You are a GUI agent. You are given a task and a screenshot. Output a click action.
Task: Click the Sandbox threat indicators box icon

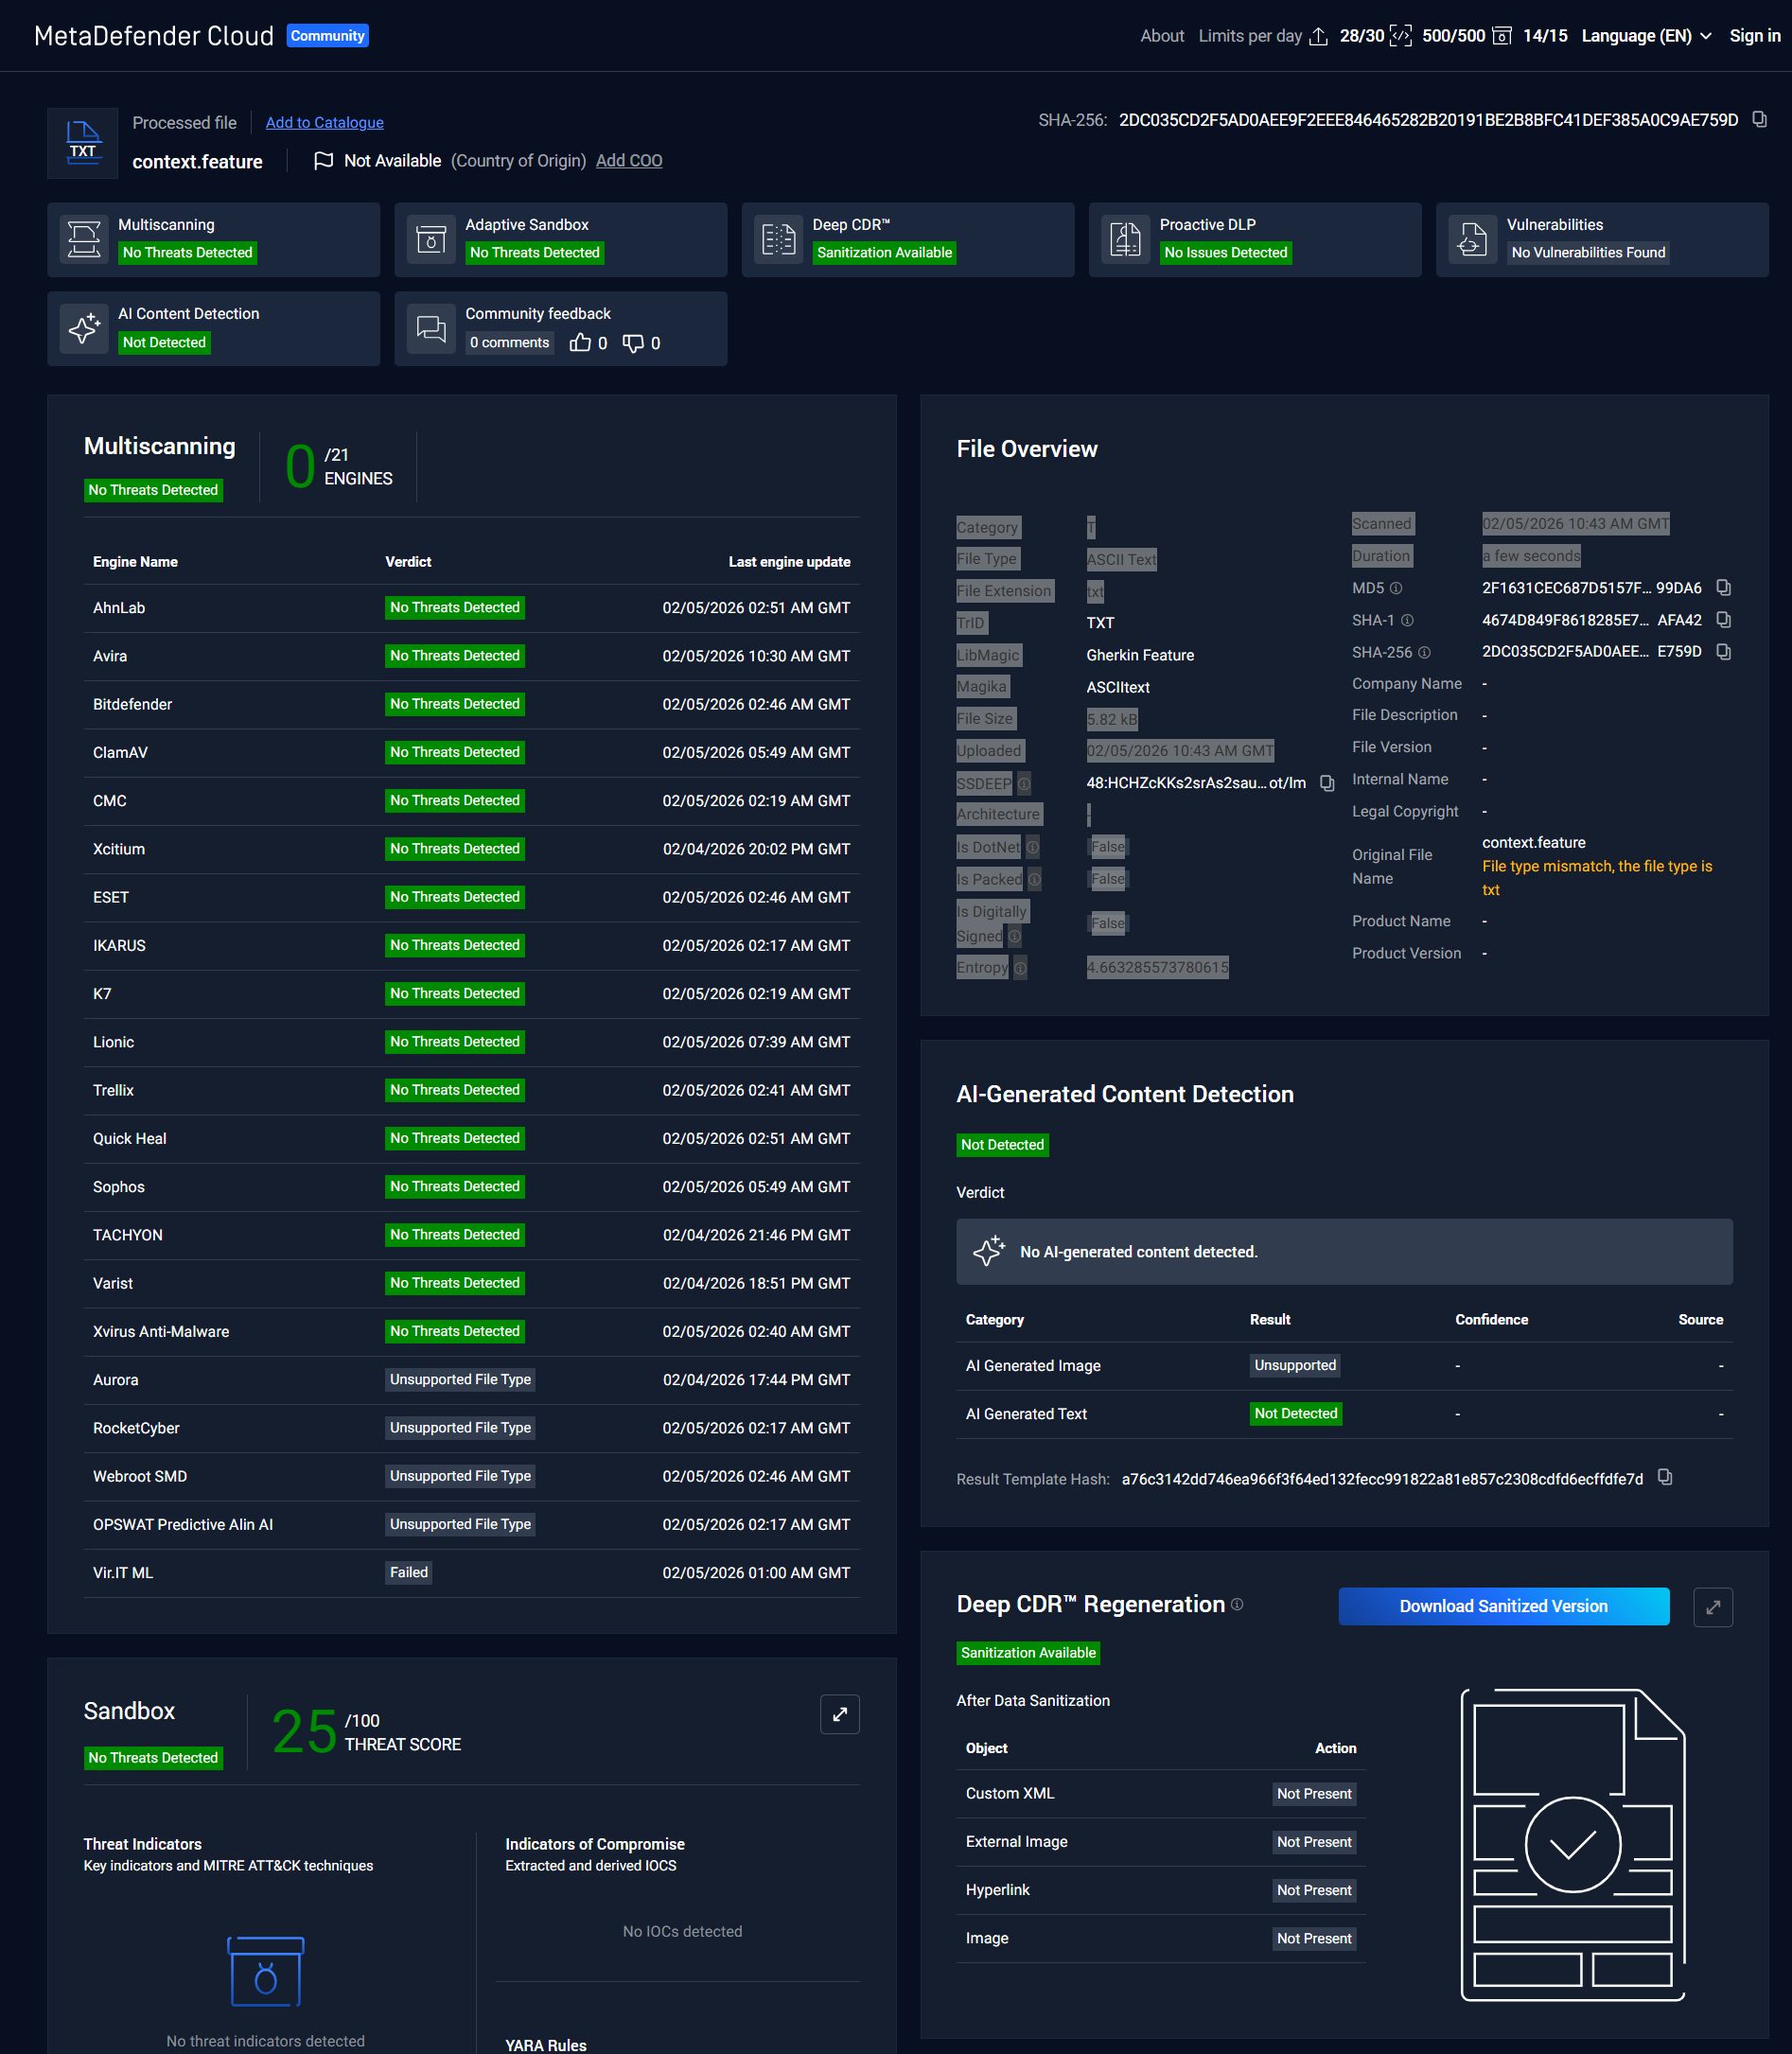pyautogui.click(x=265, y=1971)
